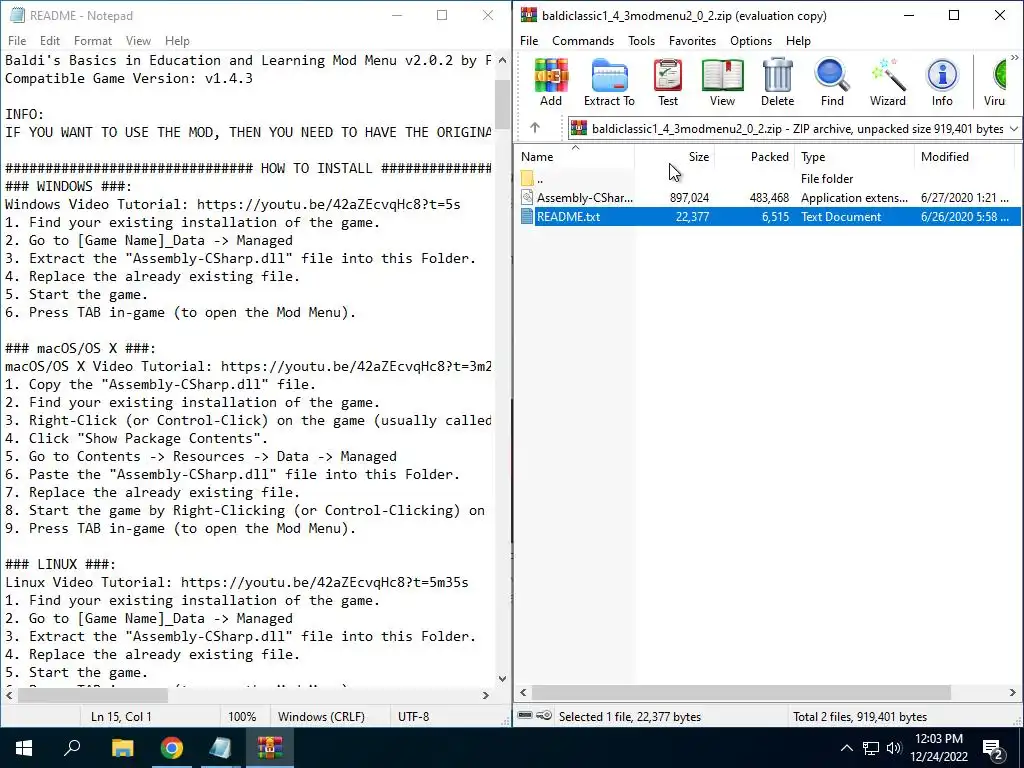Click Notepad horizontal scroll right arrow

coord(485,696)
